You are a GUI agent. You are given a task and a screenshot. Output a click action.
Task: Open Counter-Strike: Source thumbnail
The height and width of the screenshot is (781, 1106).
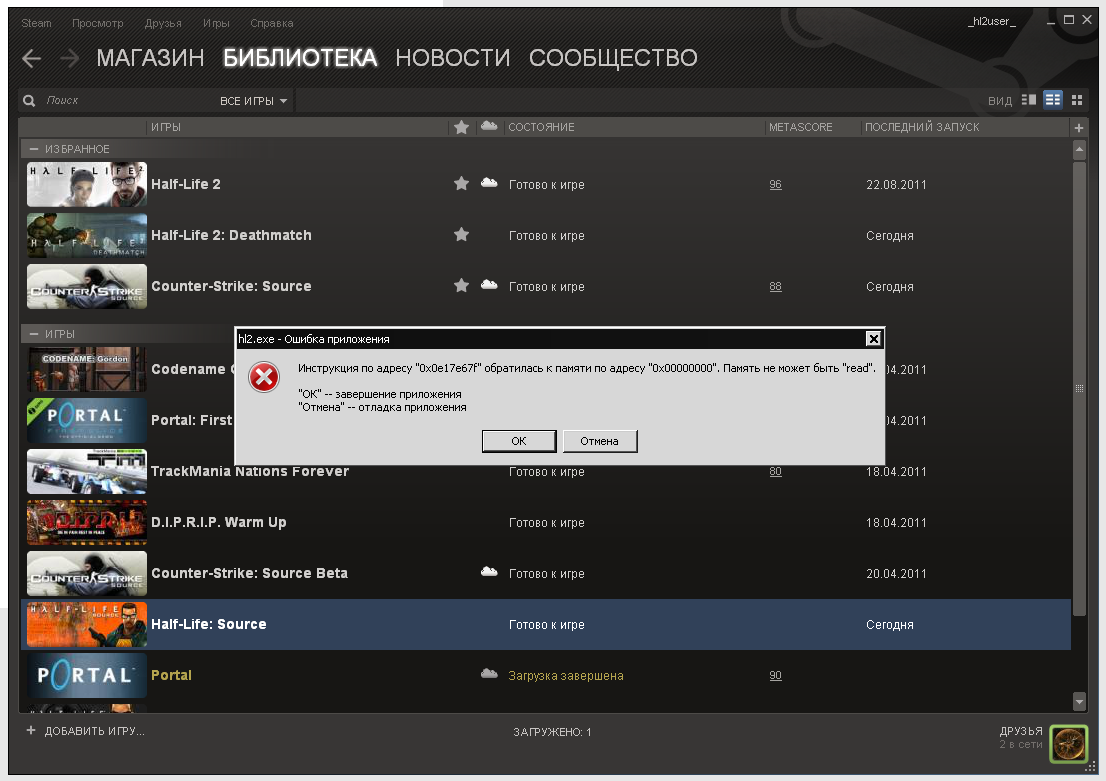click(x=87, y=286)
